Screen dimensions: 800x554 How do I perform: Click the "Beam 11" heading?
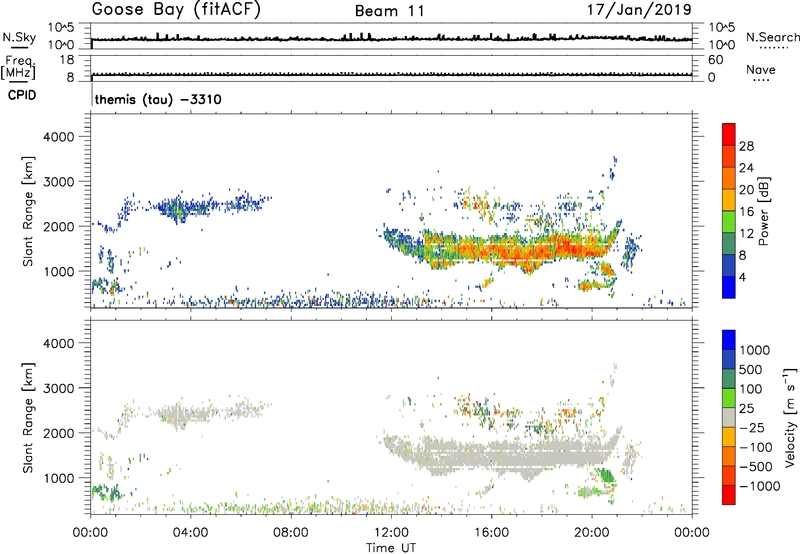[390, 11]
